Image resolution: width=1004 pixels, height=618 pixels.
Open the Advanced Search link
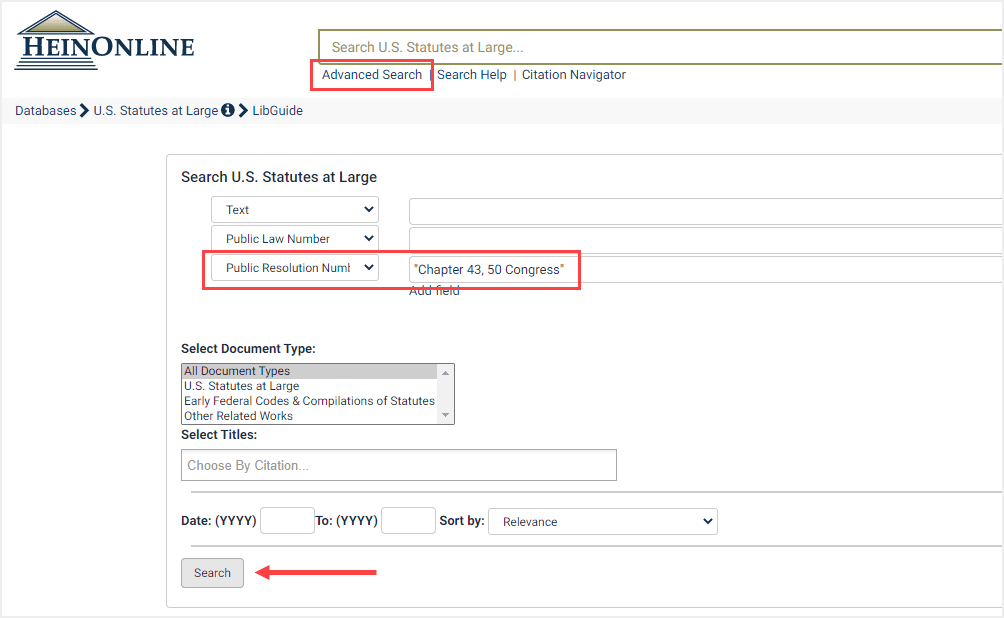372,74
